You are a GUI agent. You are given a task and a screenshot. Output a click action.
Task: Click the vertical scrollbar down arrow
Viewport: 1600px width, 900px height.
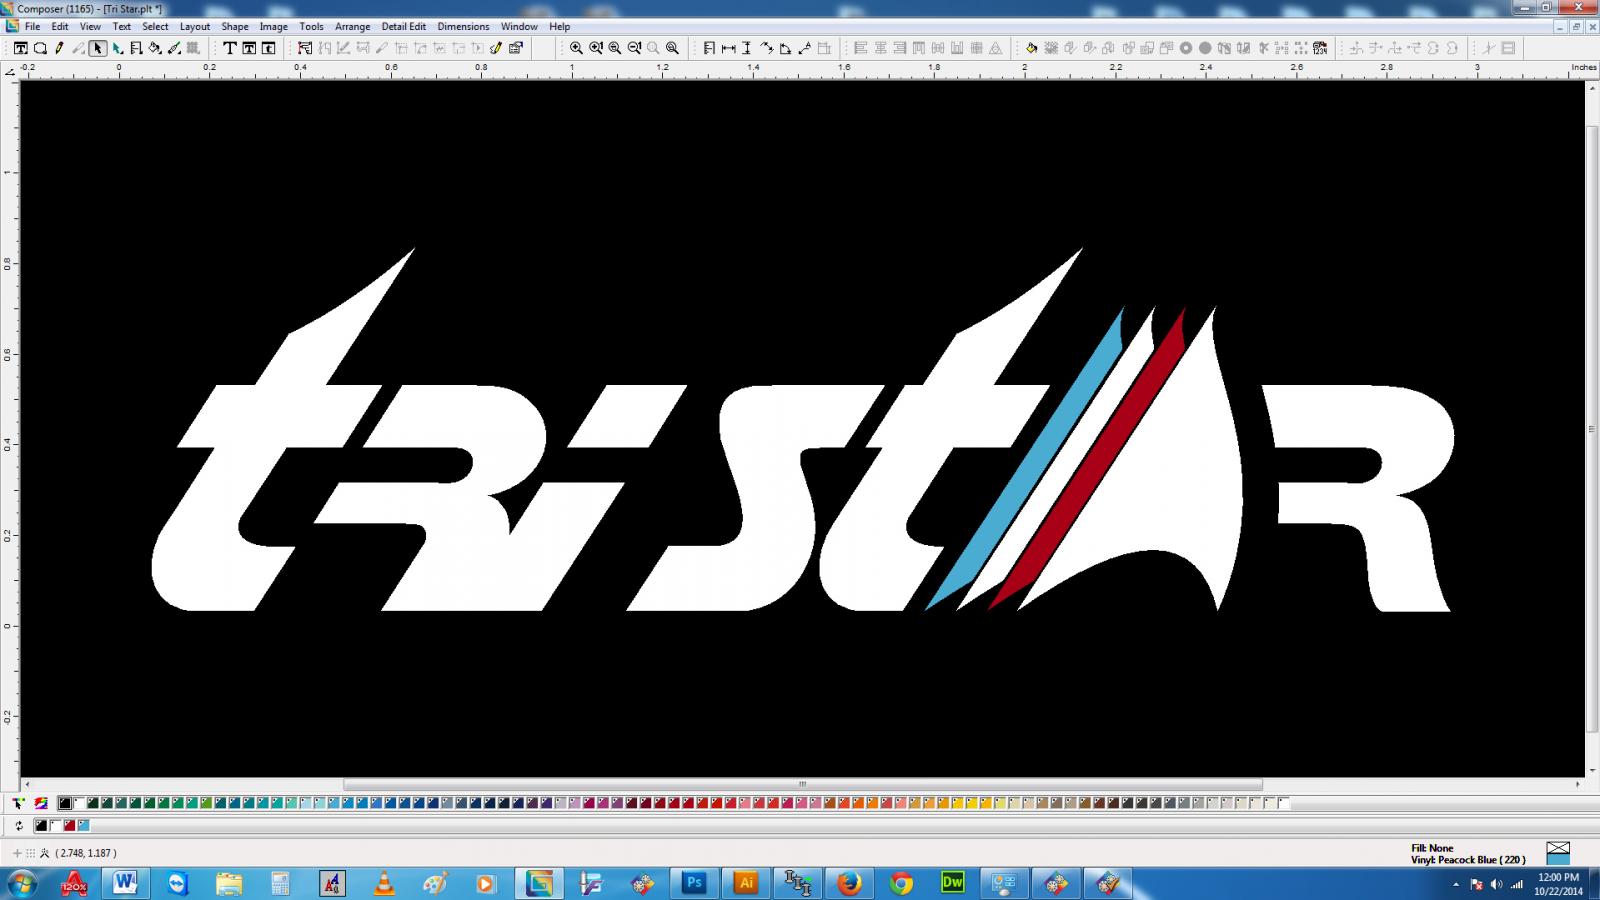[x=1591, y=770]
